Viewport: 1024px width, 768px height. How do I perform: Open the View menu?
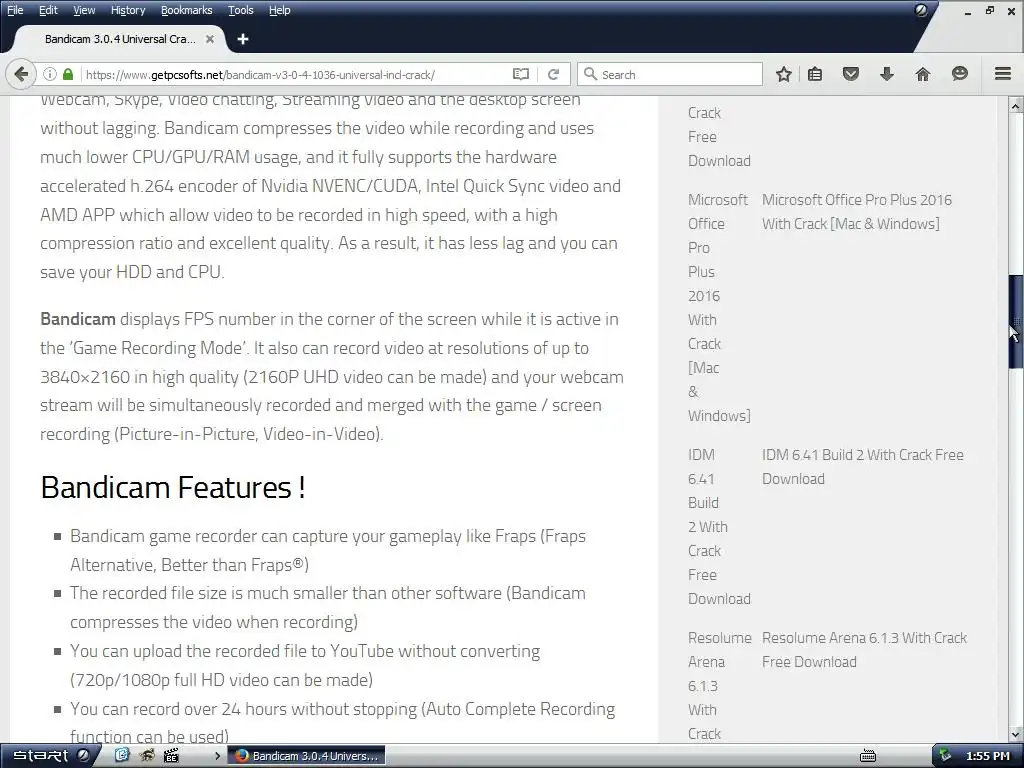tap(84, 10)
